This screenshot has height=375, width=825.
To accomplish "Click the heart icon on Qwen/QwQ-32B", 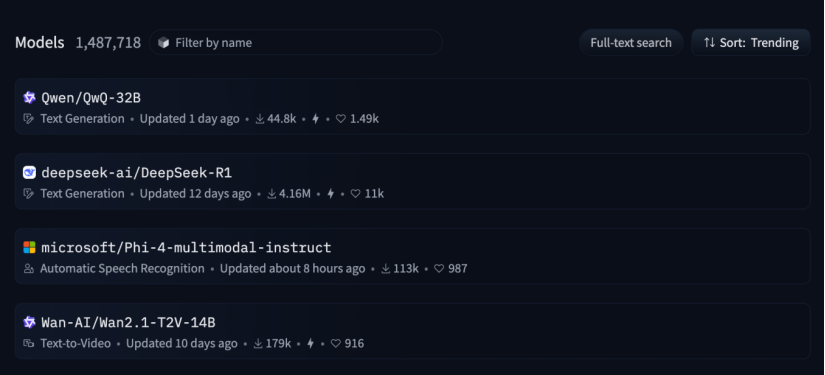I will [x=341, y=119].
